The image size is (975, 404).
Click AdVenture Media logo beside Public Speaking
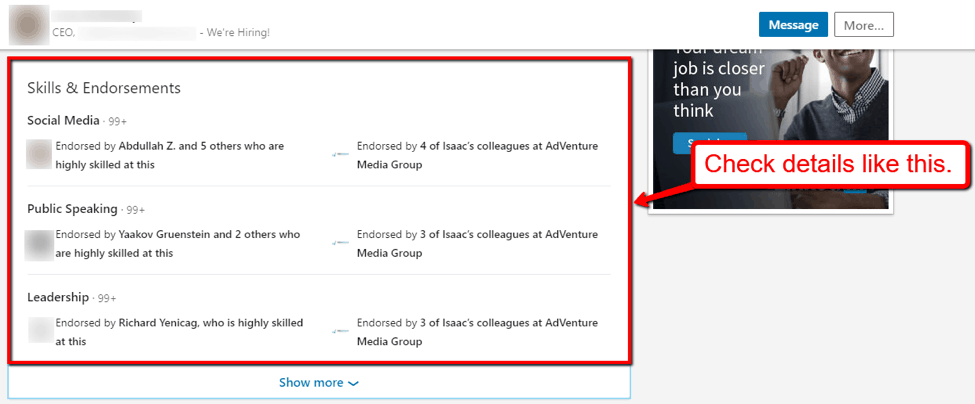coord(340,243)
